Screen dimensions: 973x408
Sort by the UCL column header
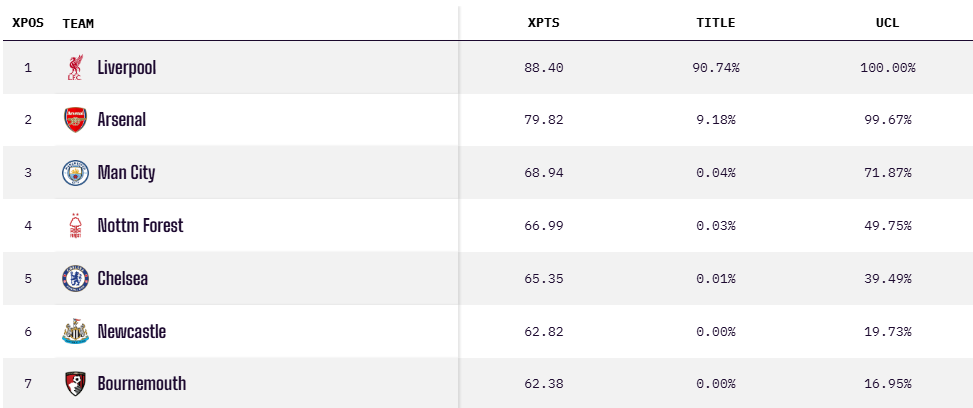[887, 23]
